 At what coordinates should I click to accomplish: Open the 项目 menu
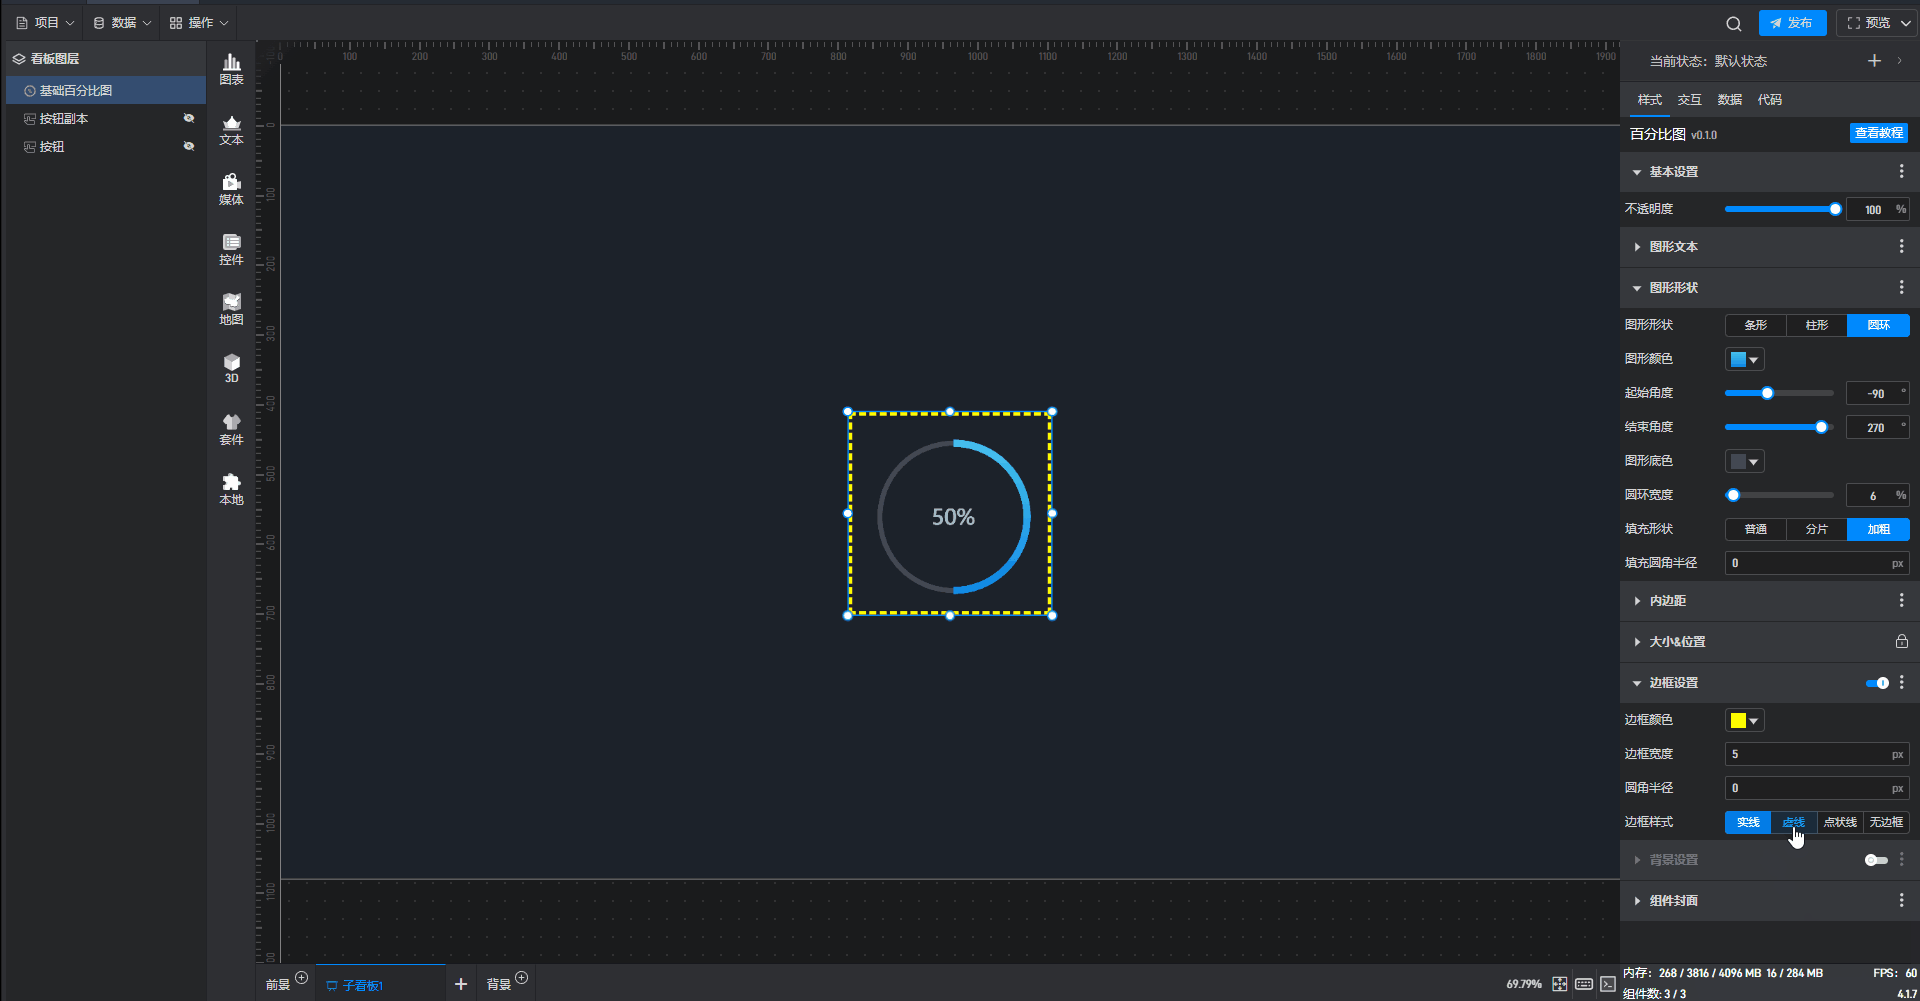[46, 22]
